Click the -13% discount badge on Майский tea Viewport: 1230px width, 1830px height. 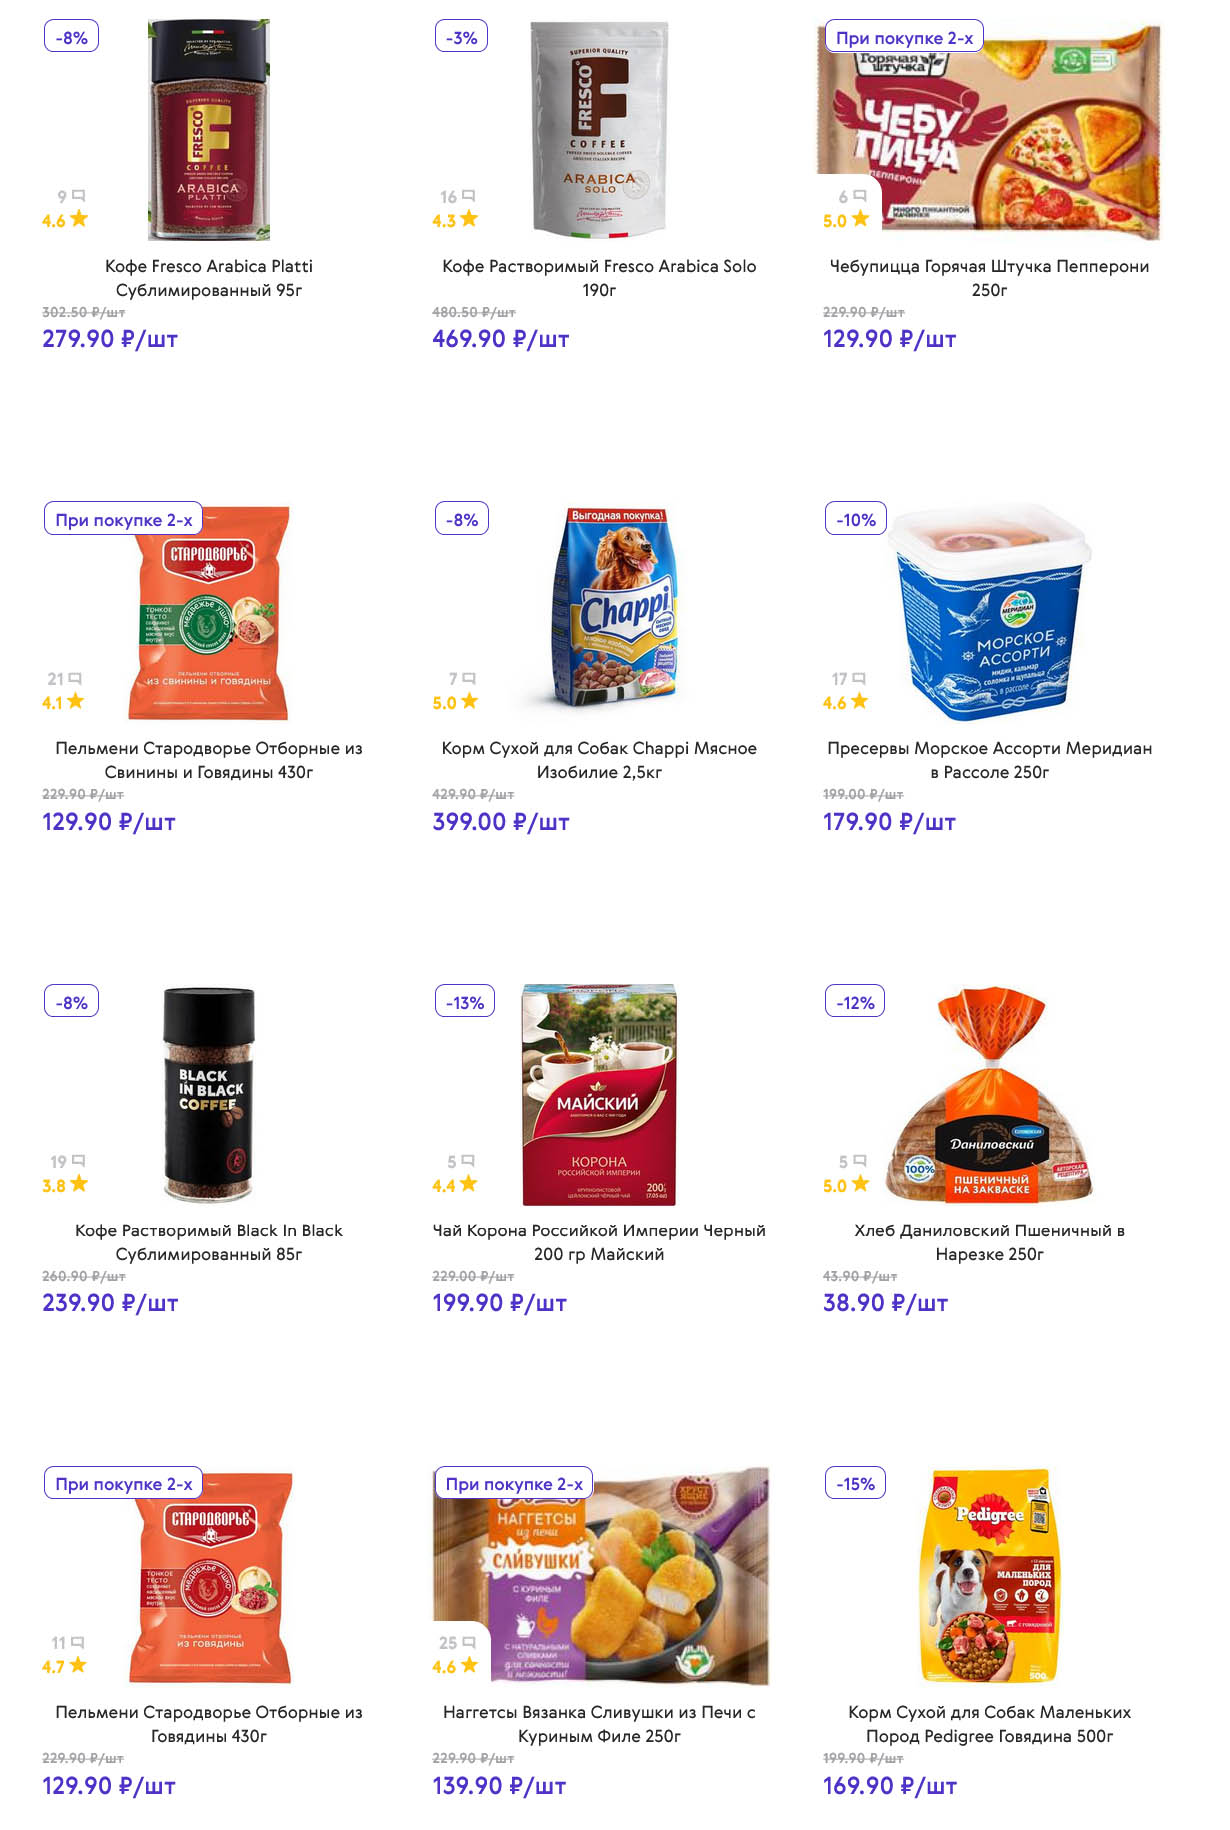(x=465, y=1002)
